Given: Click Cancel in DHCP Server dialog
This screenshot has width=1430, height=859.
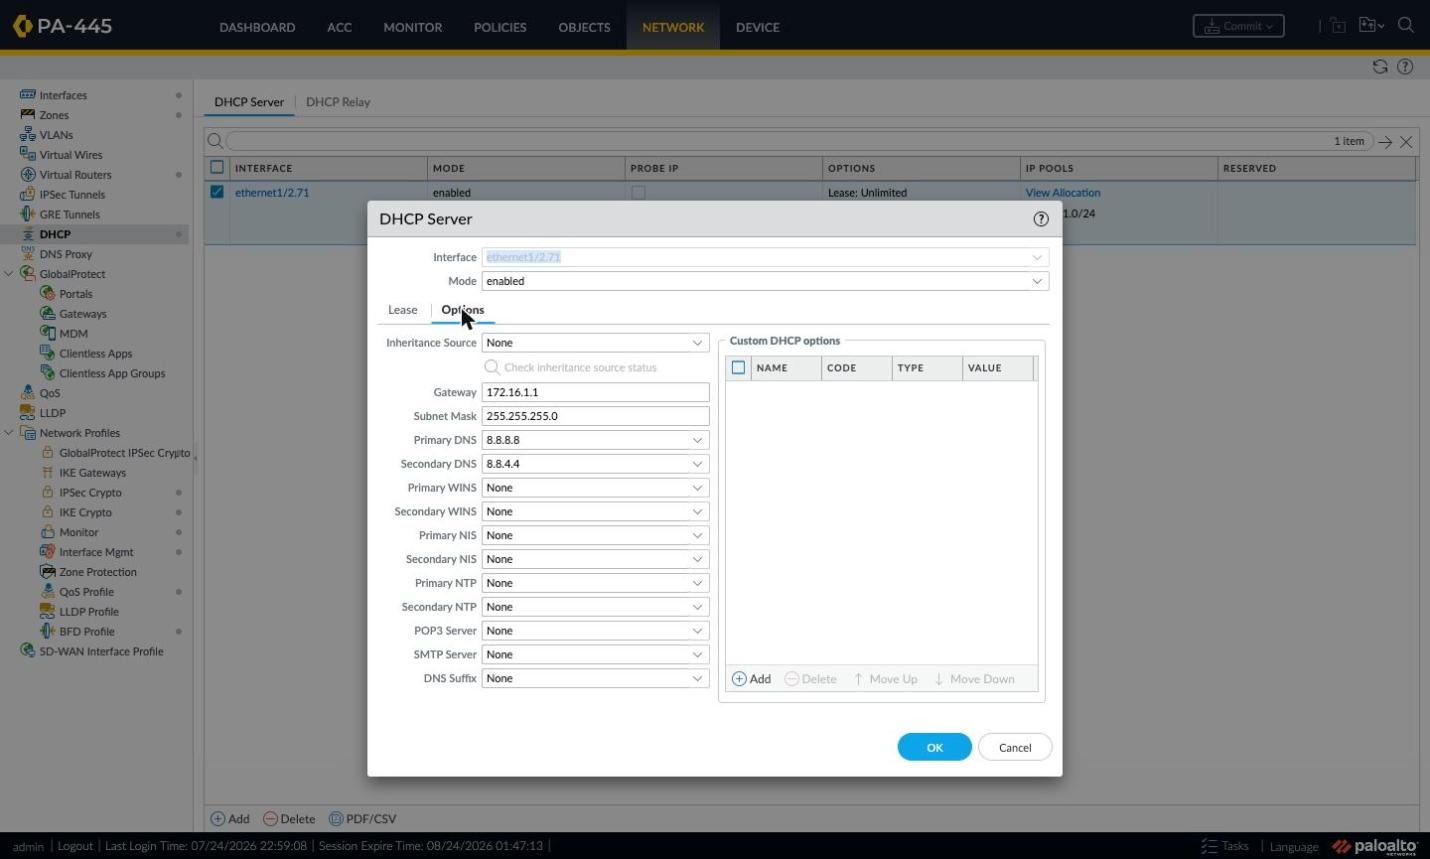Looking at the screenshot, I should [x=1015, y=747].
